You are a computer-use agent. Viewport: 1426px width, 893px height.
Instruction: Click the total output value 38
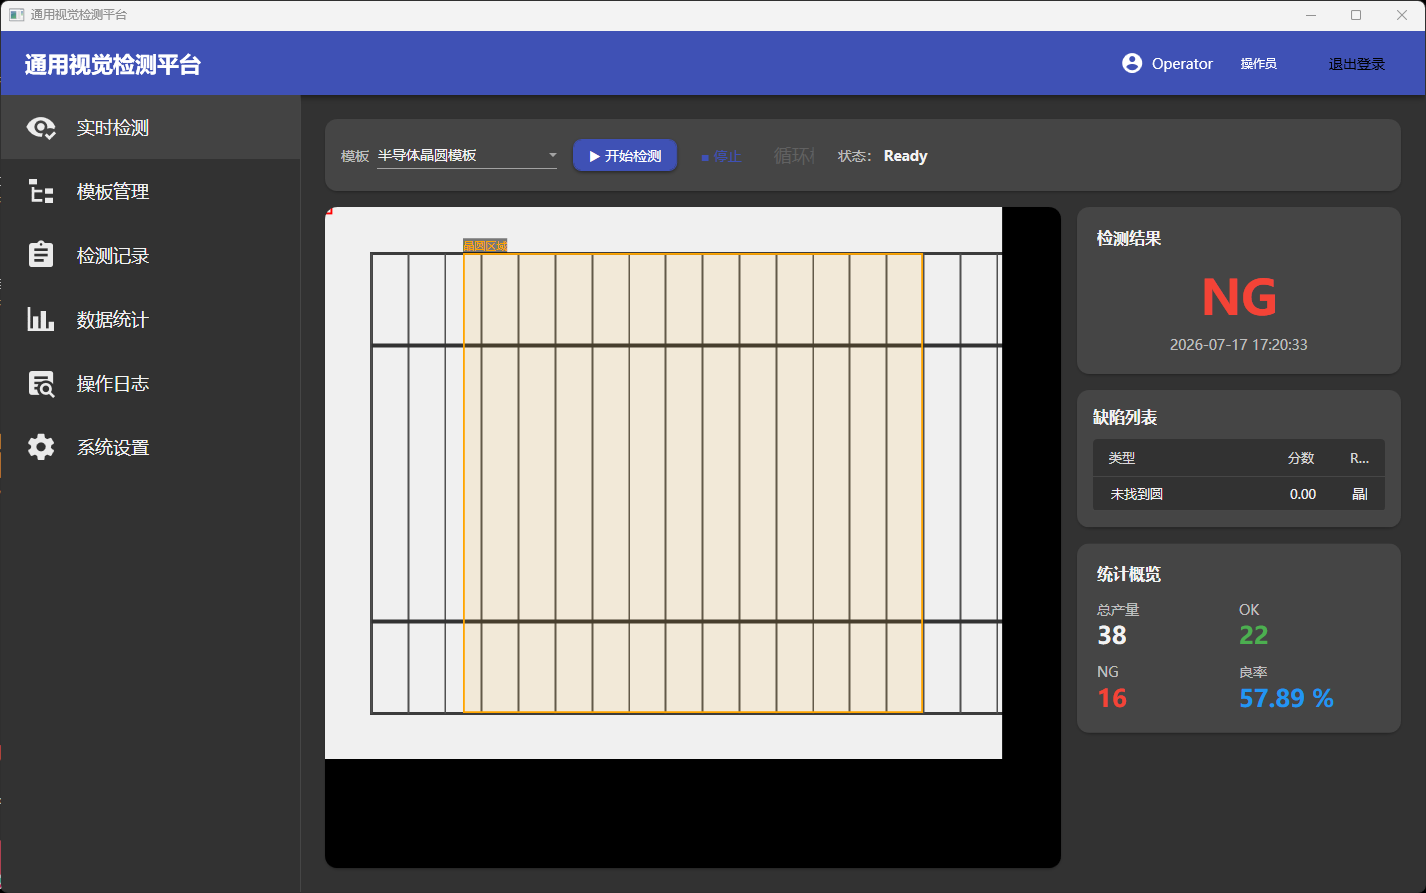pos(1112,635)
